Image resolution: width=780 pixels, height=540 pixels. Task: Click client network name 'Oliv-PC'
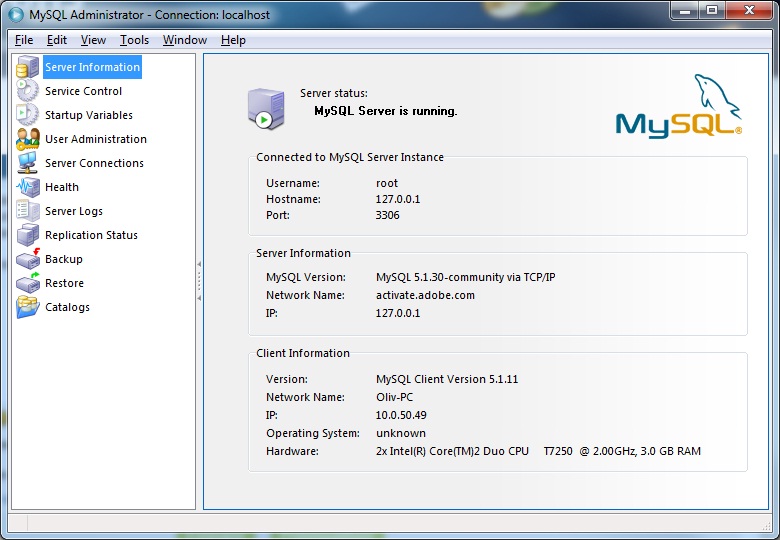(x=394, y=397)
